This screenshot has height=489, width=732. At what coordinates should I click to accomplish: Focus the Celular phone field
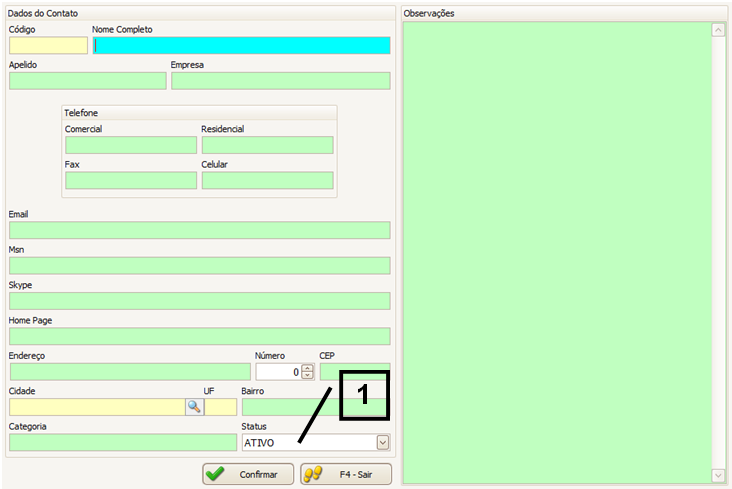click(x=267, y=180)
